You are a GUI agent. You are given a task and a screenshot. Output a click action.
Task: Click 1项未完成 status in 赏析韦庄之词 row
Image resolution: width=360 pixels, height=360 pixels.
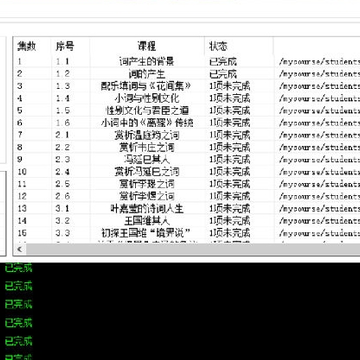[x=230, y=147]
